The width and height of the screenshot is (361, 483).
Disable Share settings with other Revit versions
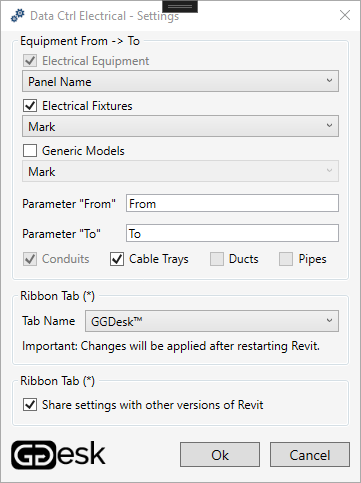(x=30, y=405)
